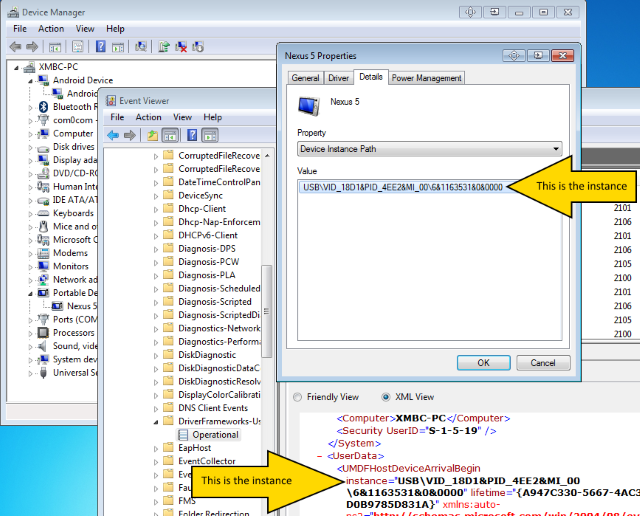
Task: Expand the Keyboards node
Action: point(30,214)
